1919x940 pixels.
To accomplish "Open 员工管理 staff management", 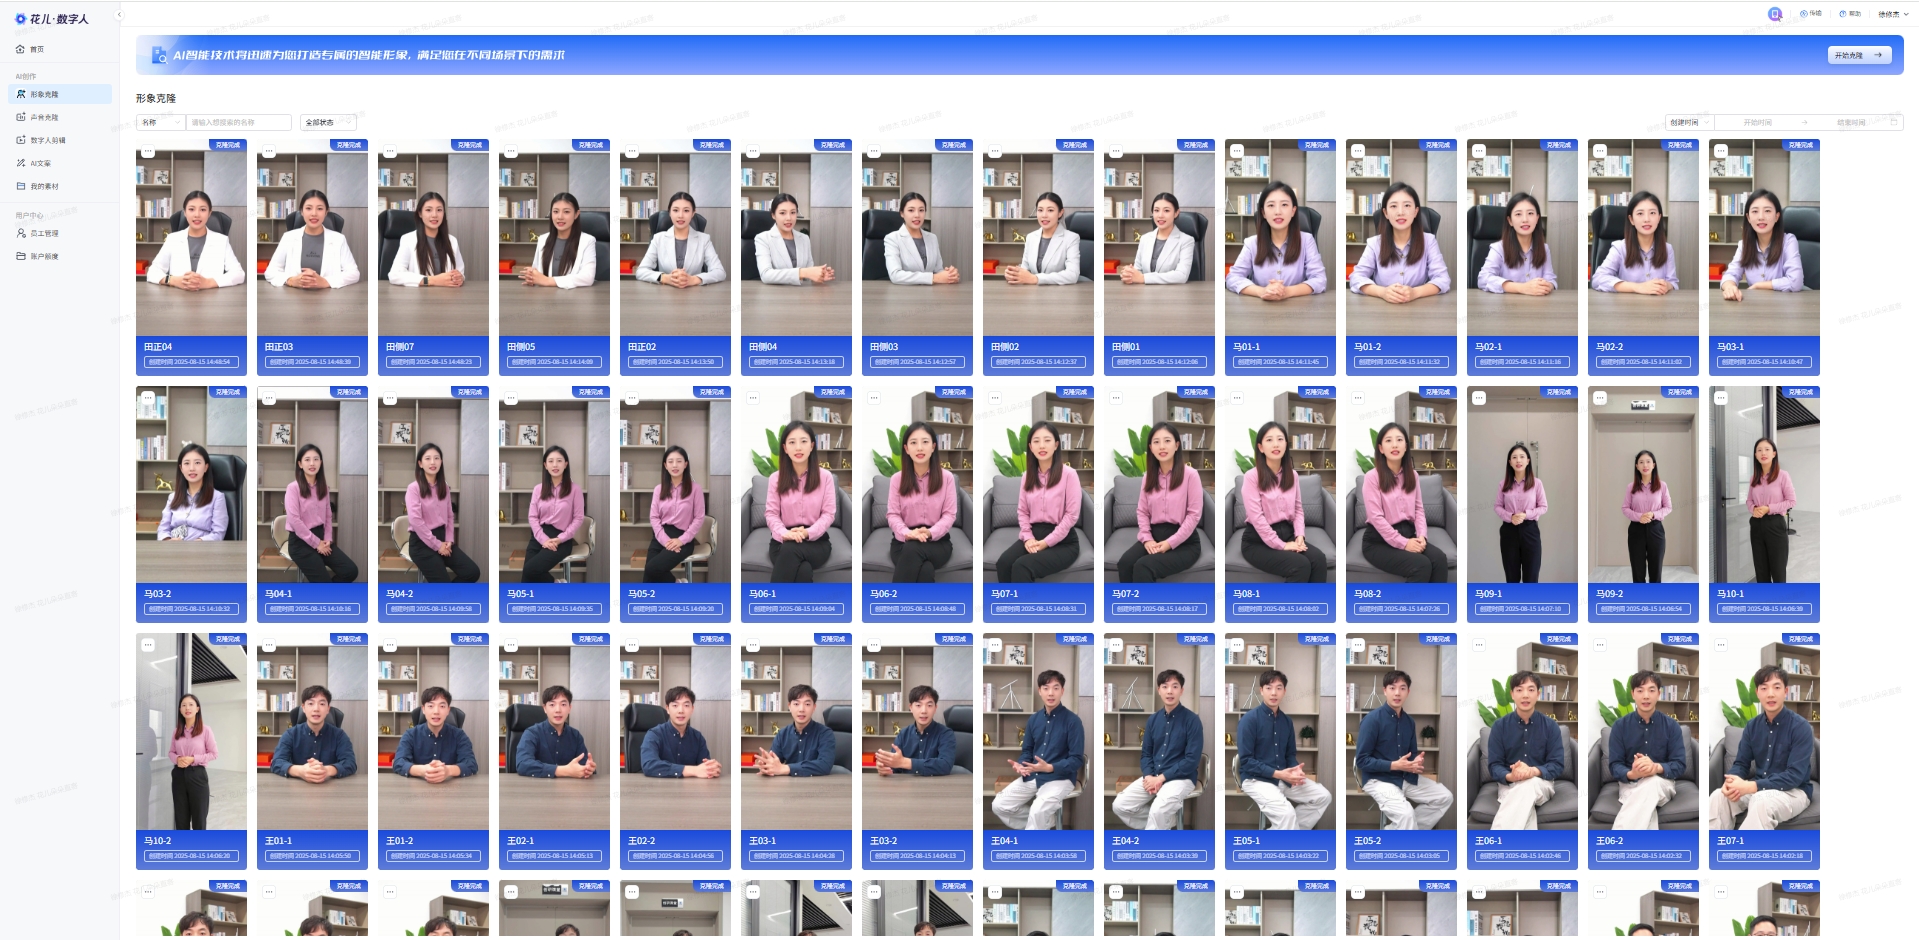I will click(44, 234).
